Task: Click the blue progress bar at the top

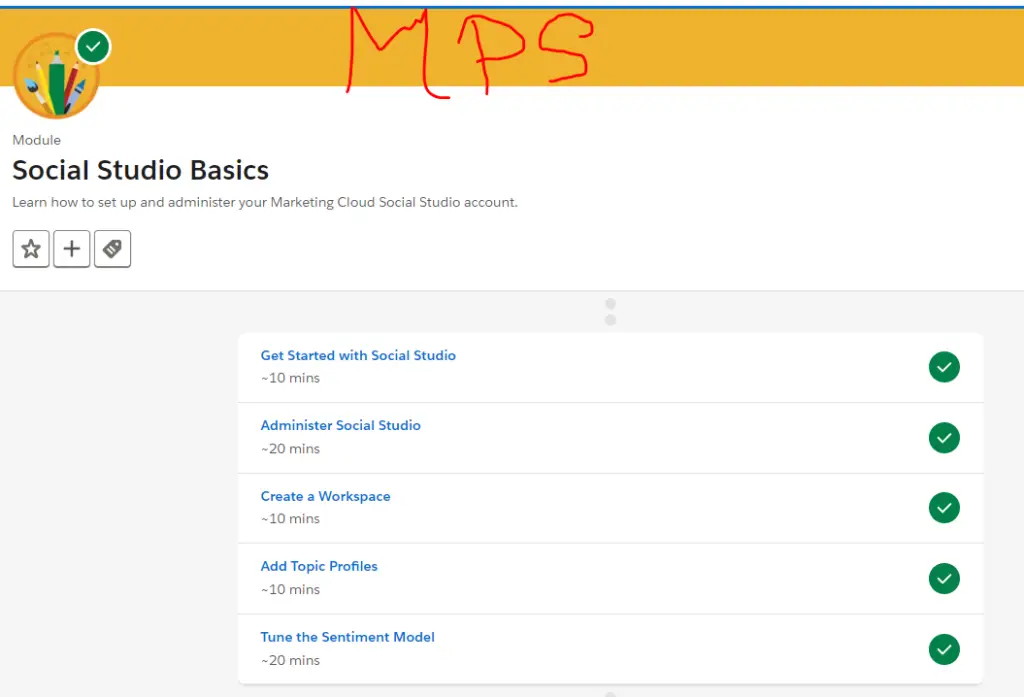Action: click(512, 2)
